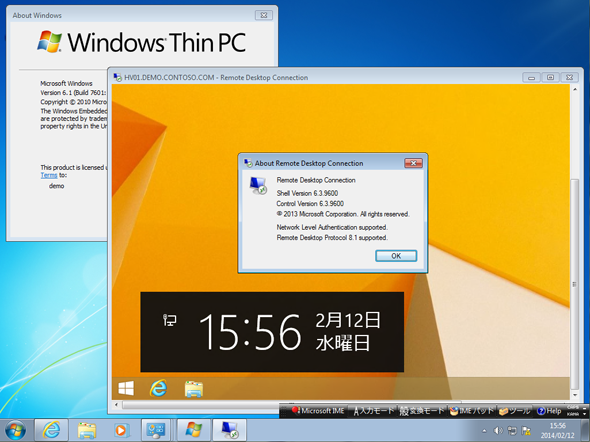The image size is (590, 442).
Task: Close the About Remote Desktop Connection dialog
Action: [x=413, y=163]
